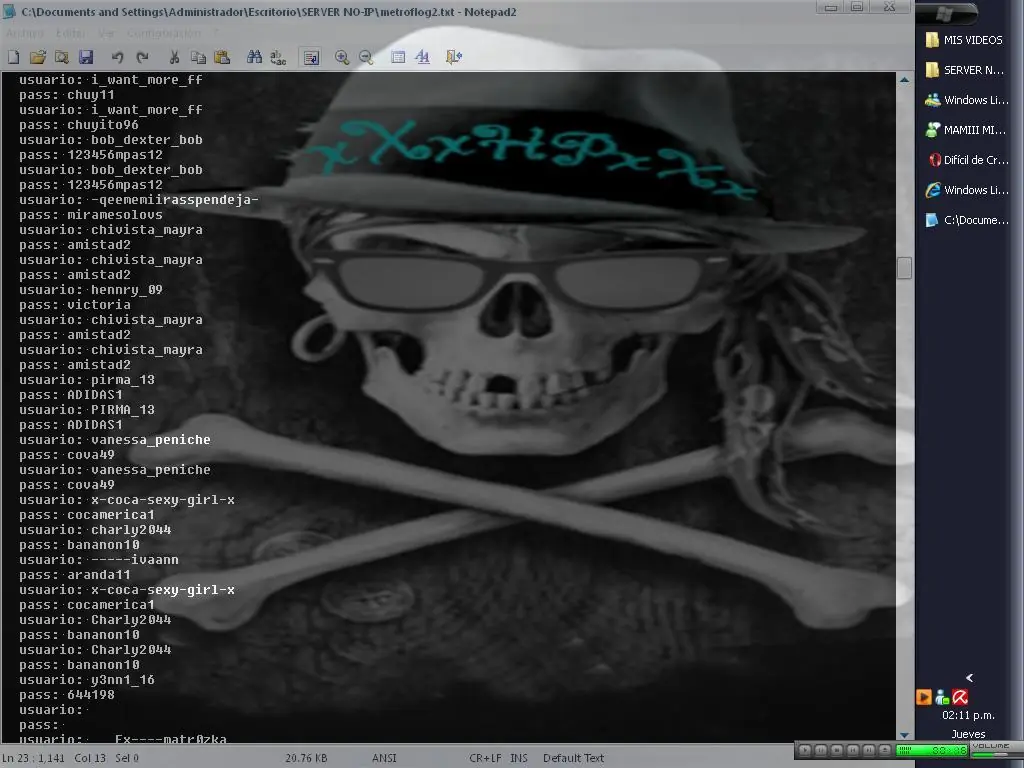Open the Configuración menu
The width and height of the screenshot is (1024, 768).
point(163,33)
